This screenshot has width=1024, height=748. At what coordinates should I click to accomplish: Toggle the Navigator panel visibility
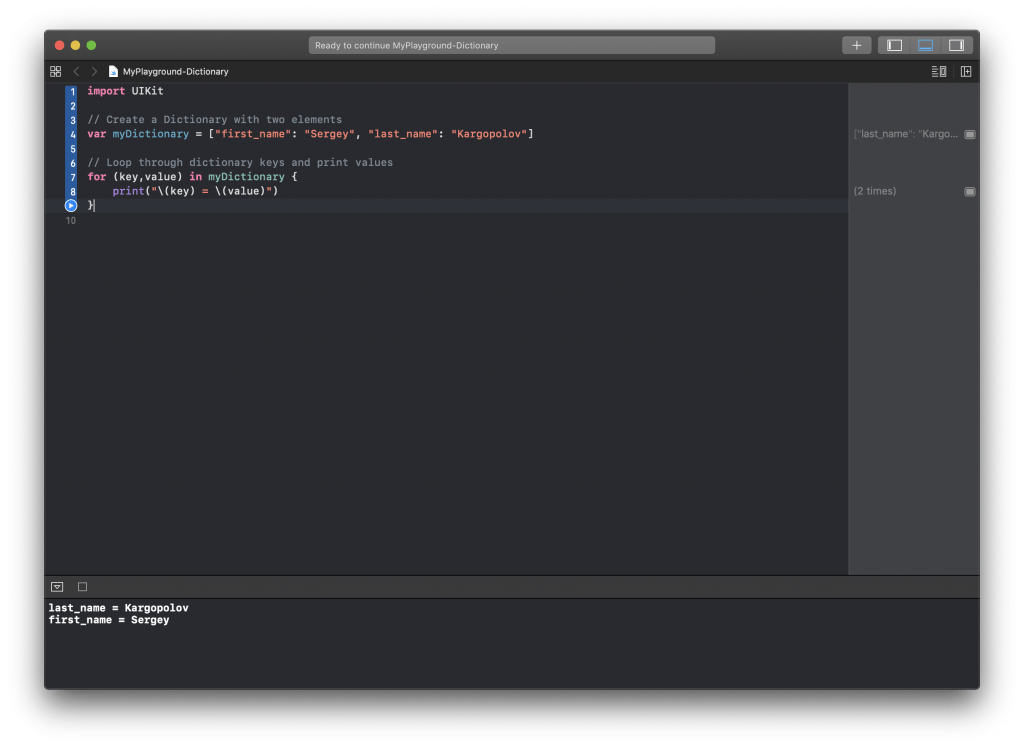[894, 45]
